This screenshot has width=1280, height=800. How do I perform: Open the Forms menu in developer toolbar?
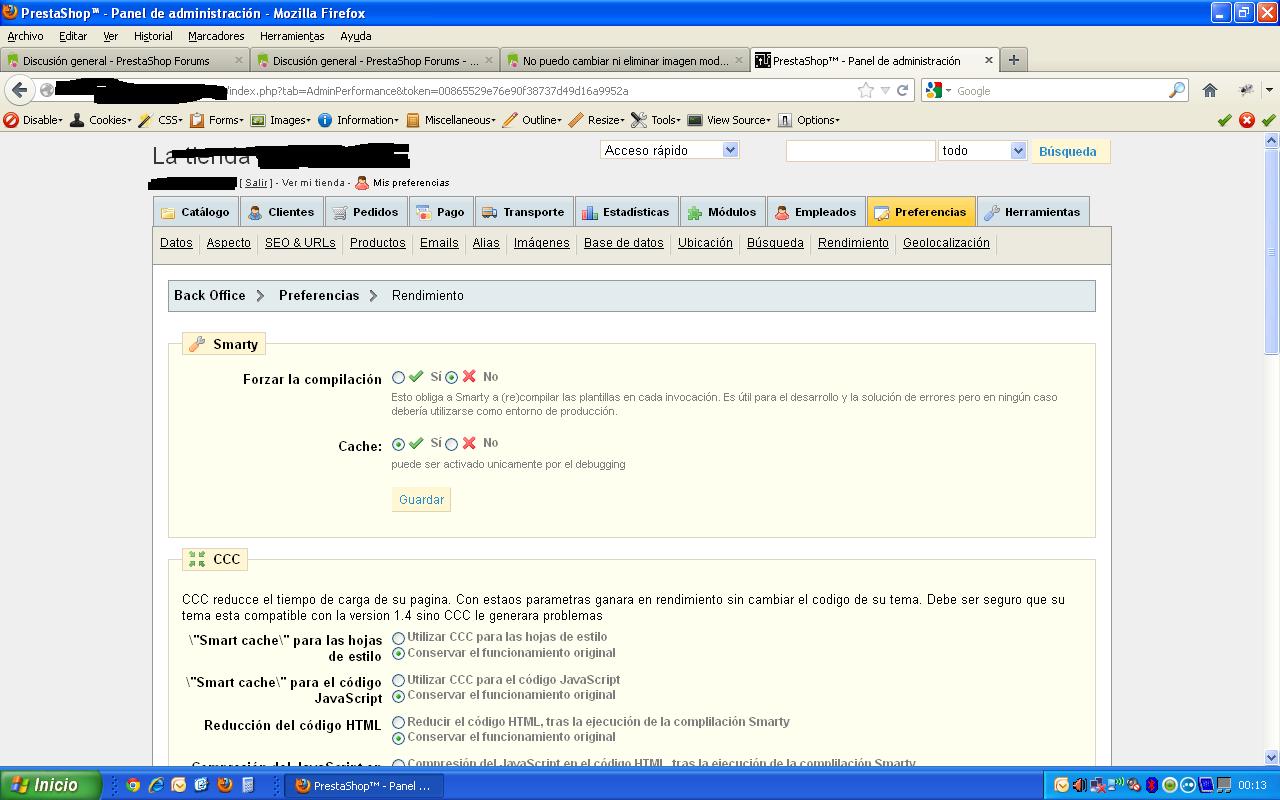point(217,120)
